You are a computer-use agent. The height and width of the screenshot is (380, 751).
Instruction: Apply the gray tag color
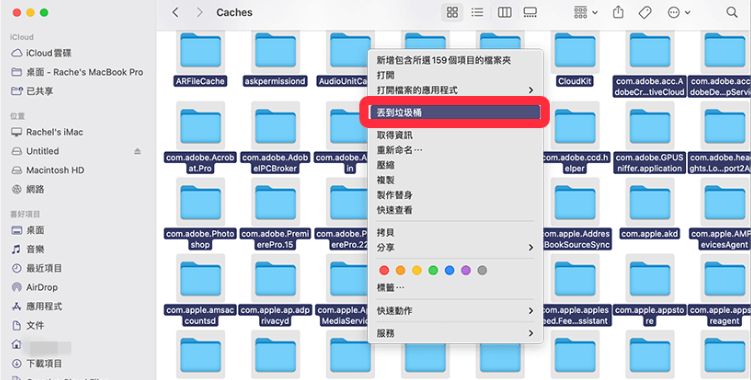pyautogui.click(x=482, y=270)
